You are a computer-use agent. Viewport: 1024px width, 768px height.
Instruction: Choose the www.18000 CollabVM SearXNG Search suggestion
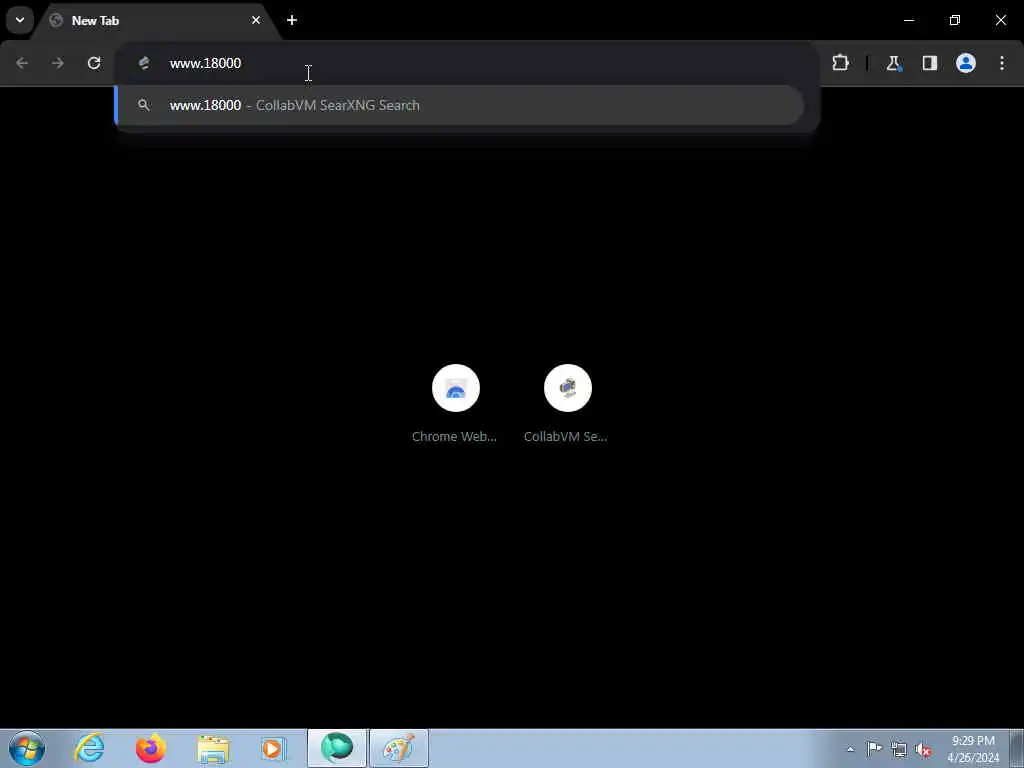460,105
